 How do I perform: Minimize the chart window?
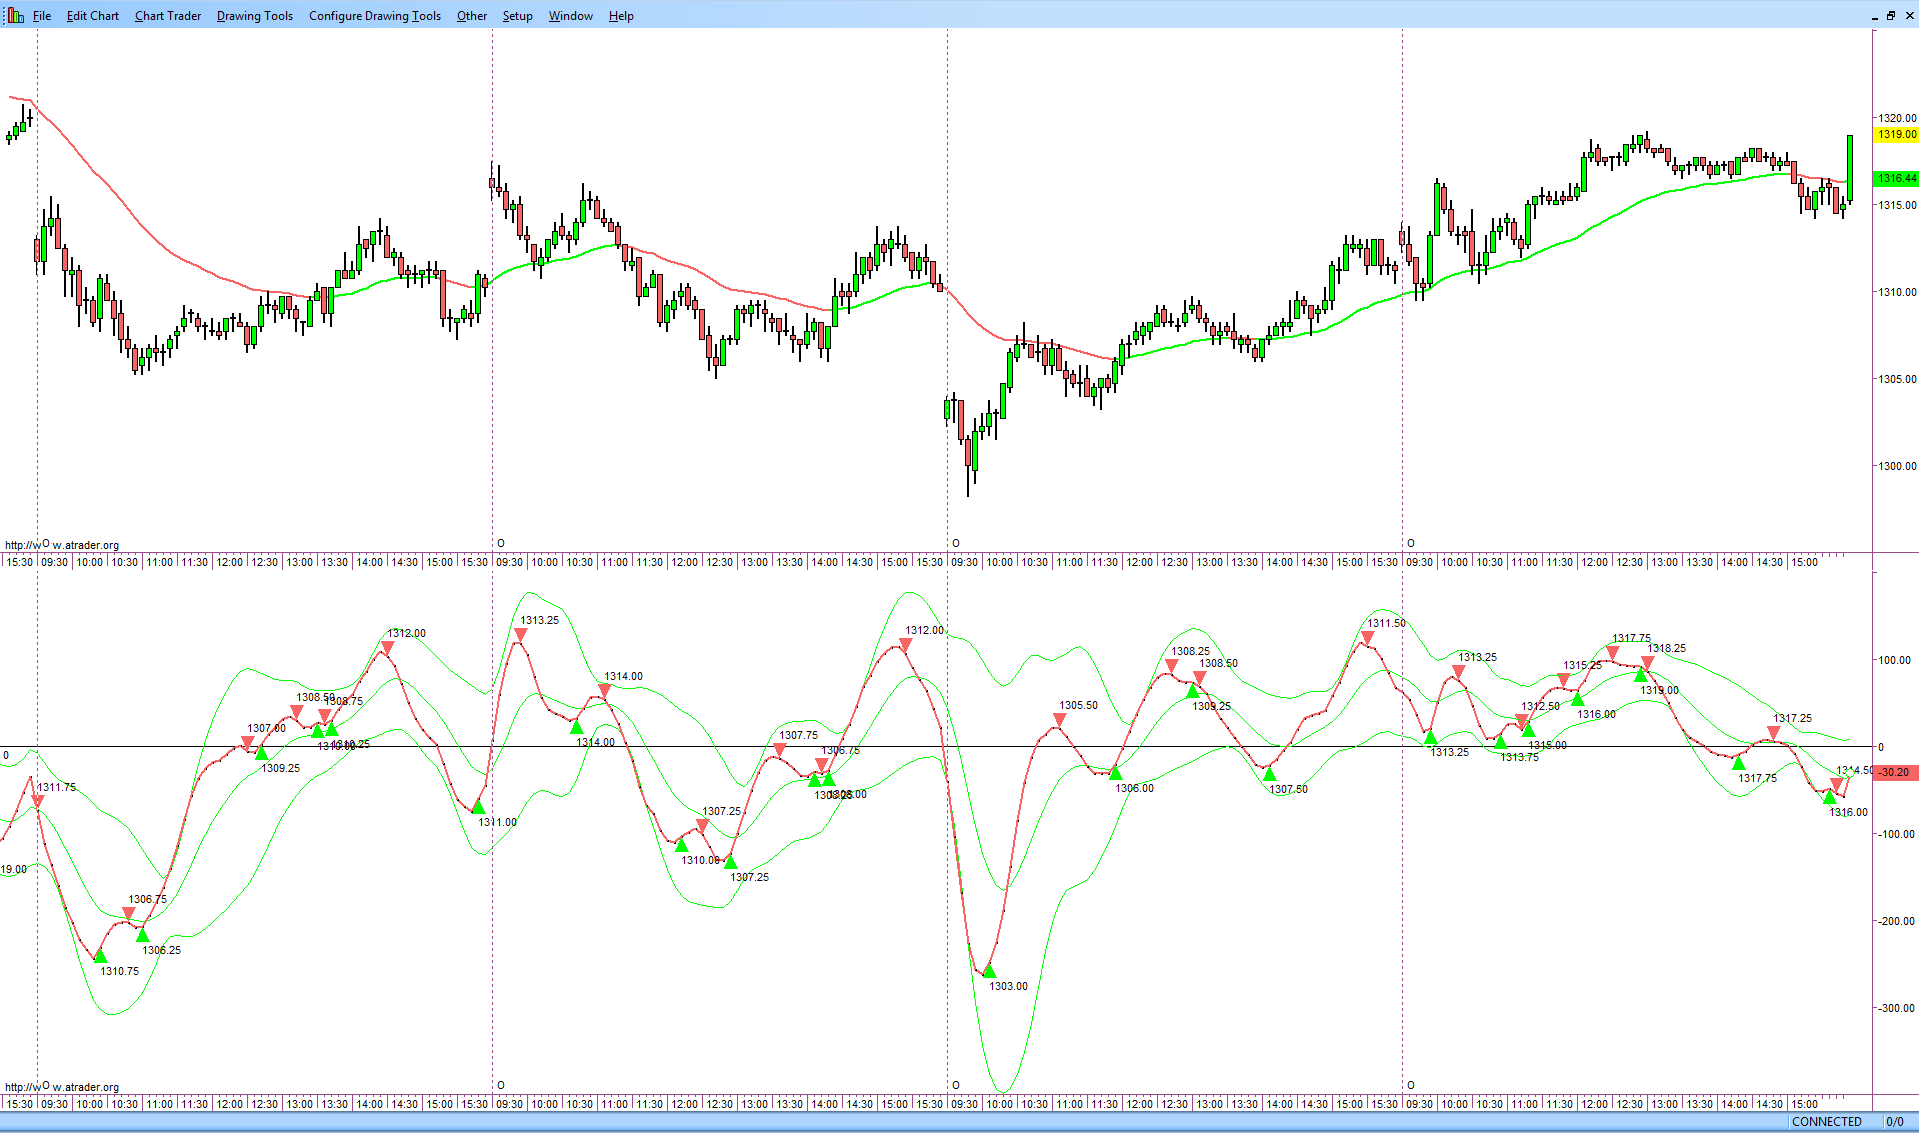(x=1874, y=15)
